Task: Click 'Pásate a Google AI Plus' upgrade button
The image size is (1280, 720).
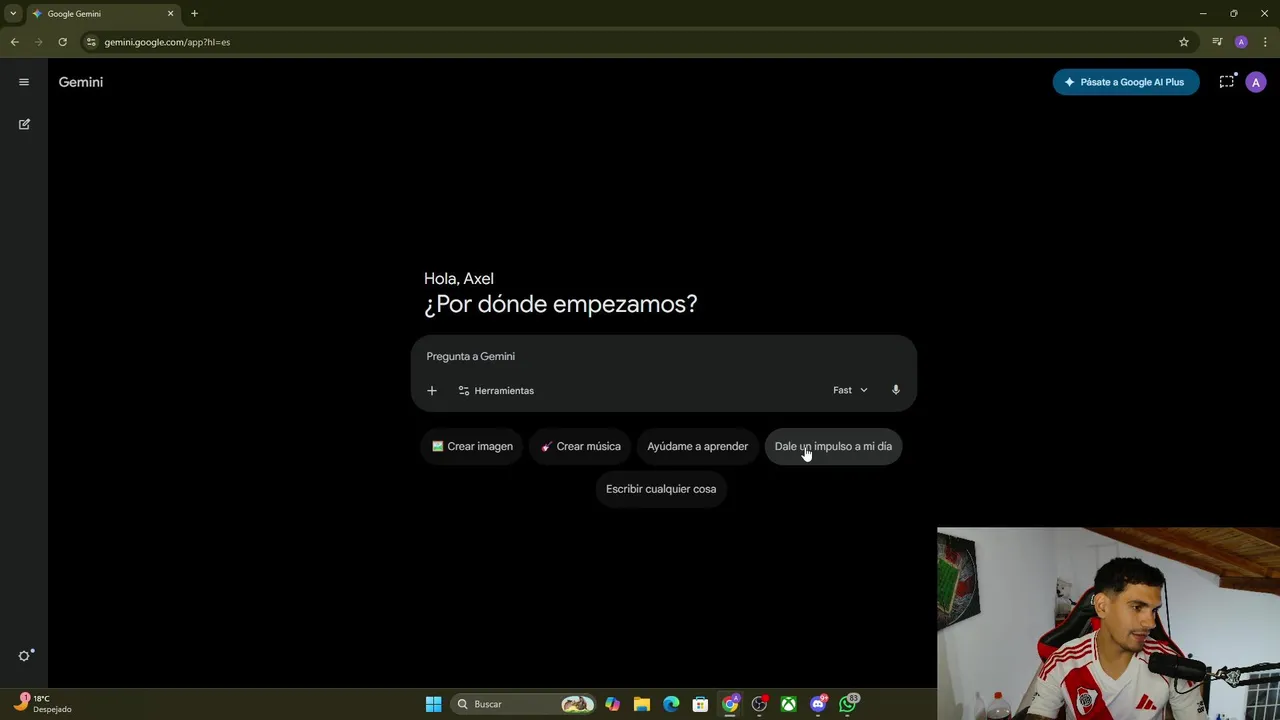Action: pyautogui.click(x=1126, y=82)
